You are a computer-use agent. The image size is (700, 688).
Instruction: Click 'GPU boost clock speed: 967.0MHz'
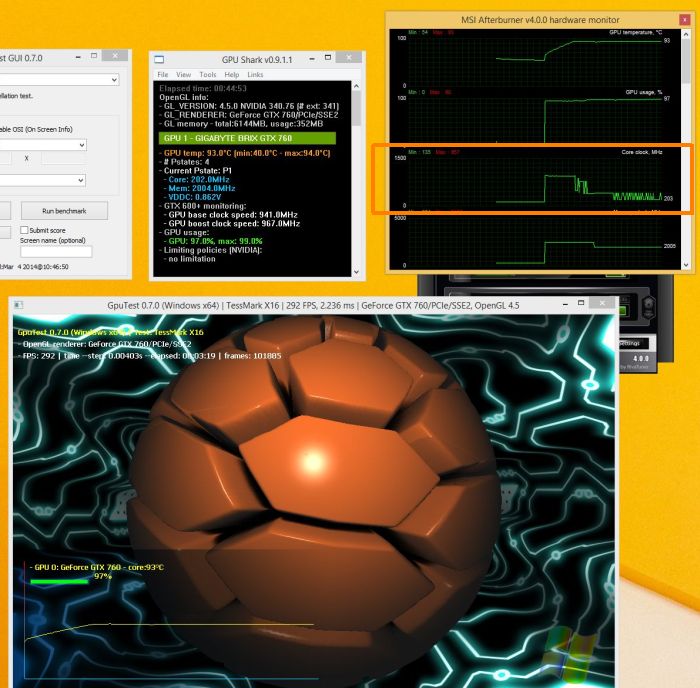coord(234,223)
